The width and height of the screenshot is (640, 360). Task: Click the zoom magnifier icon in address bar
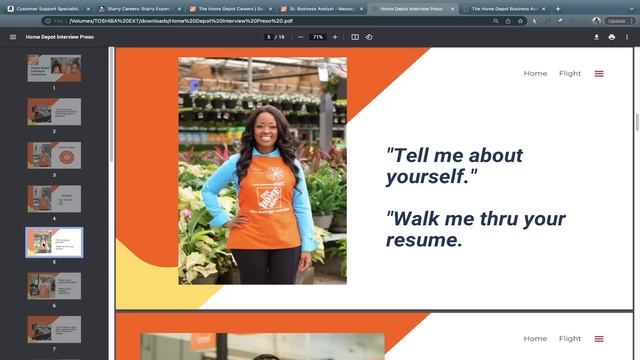(x=496, y=21)
